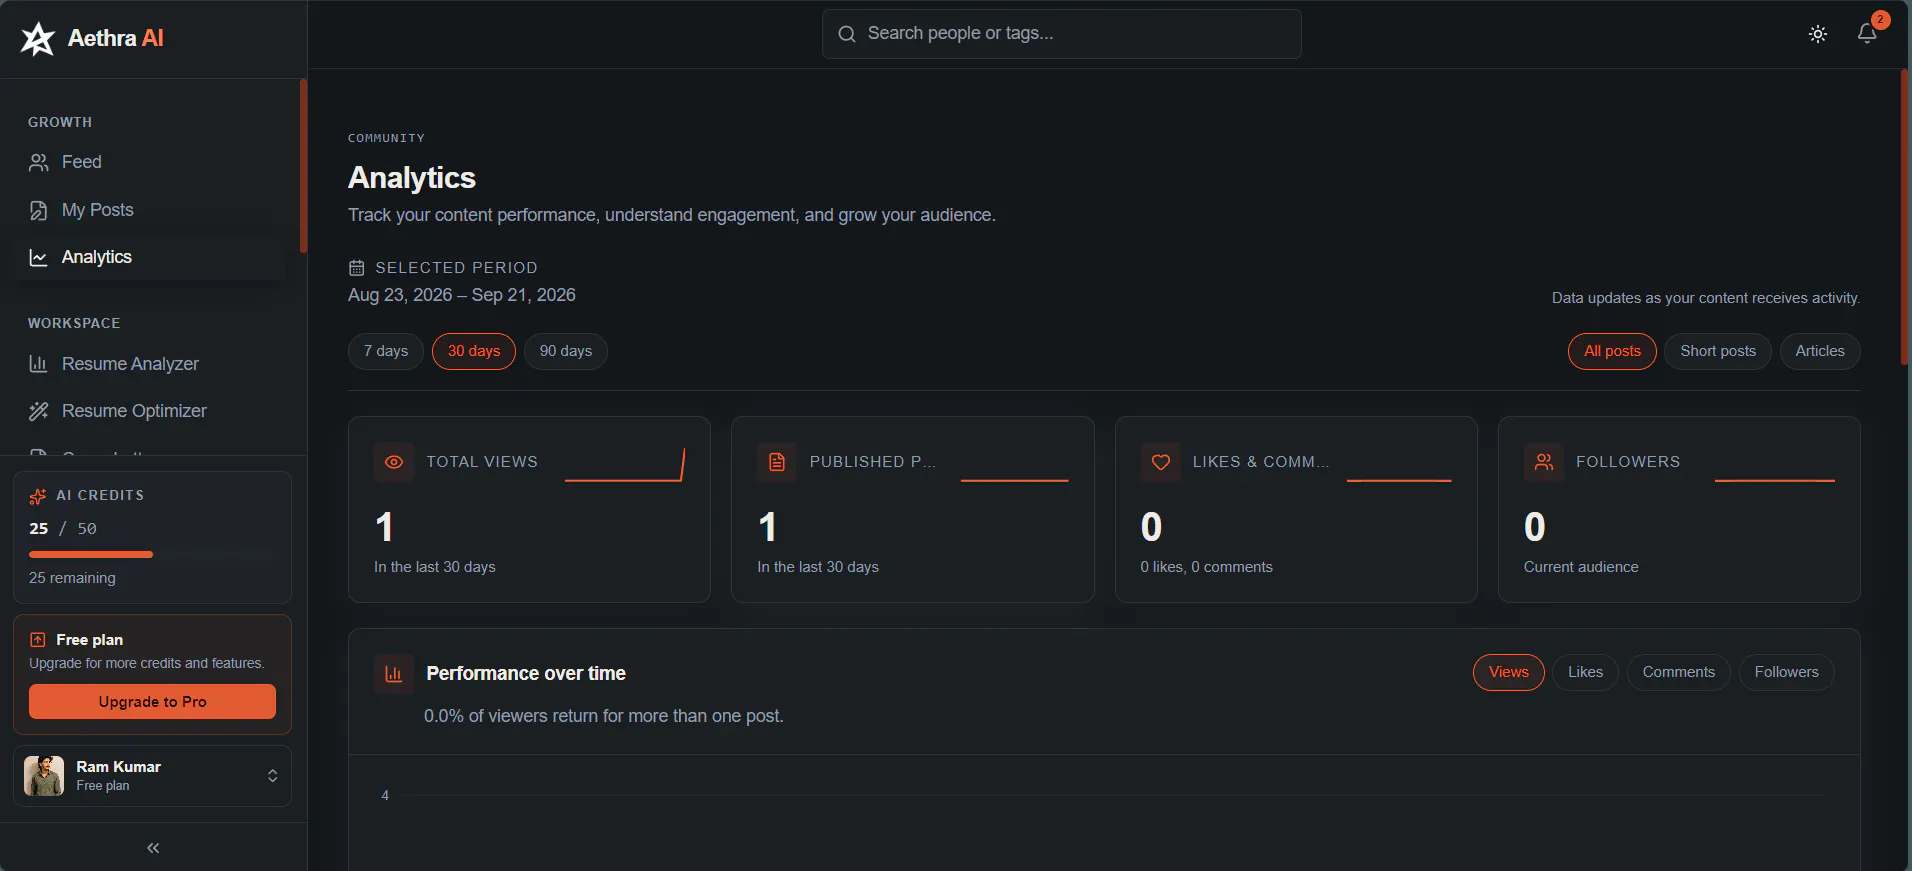The image size is (1912, 871).
Task: Filter analytics by All posts
Action: coord(1612,351)
